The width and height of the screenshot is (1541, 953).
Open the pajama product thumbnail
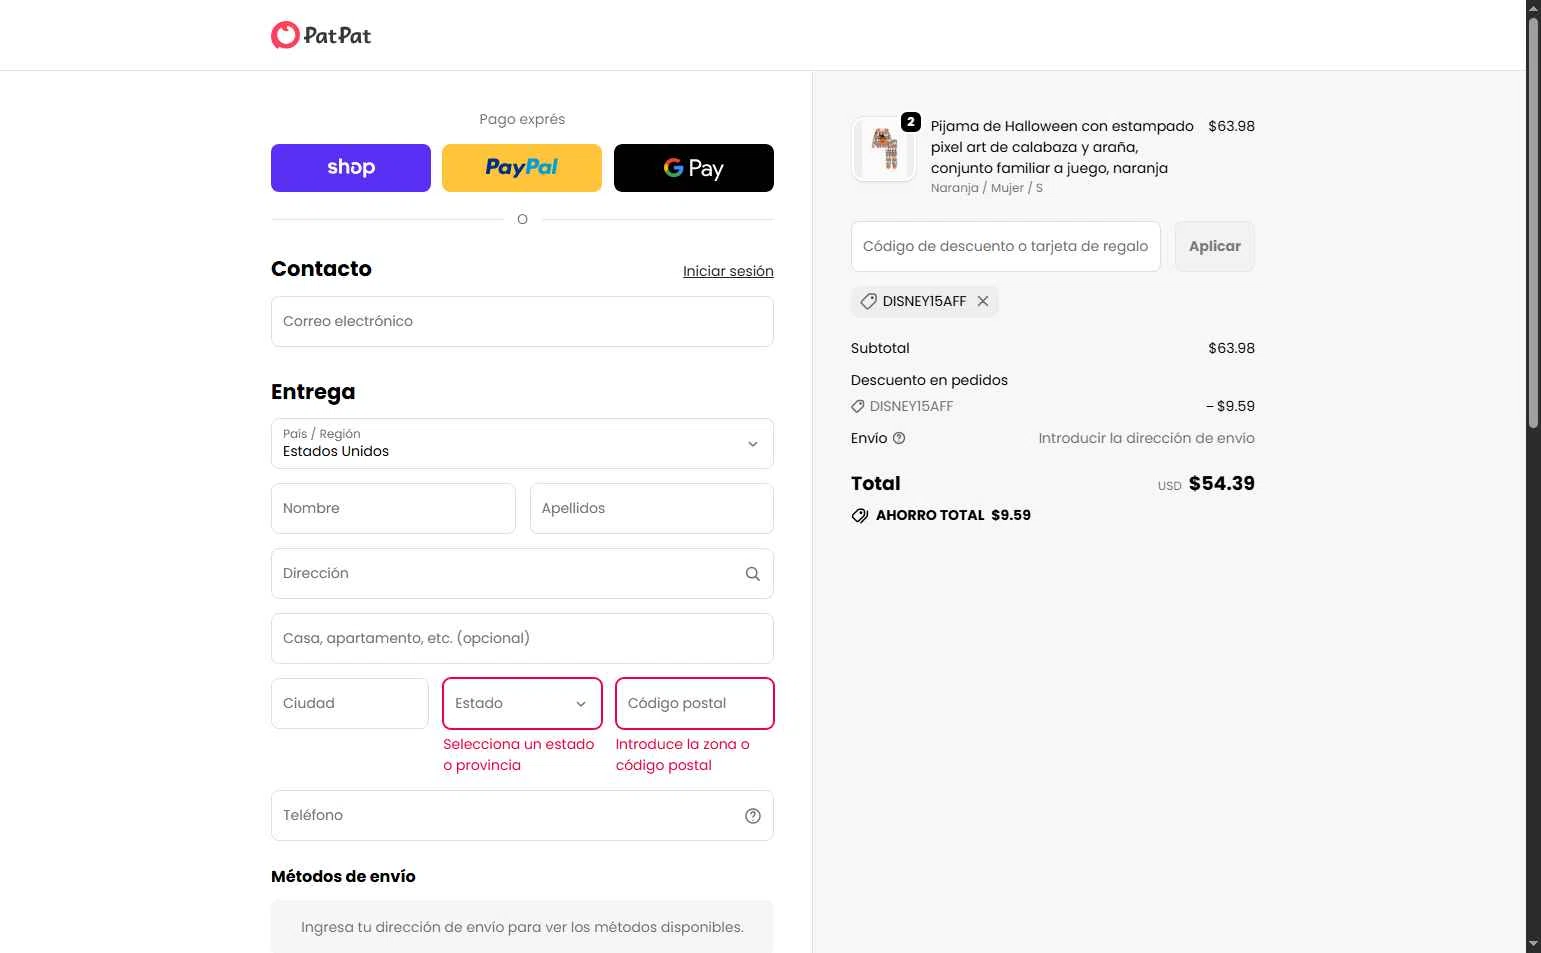click(884, 149)
